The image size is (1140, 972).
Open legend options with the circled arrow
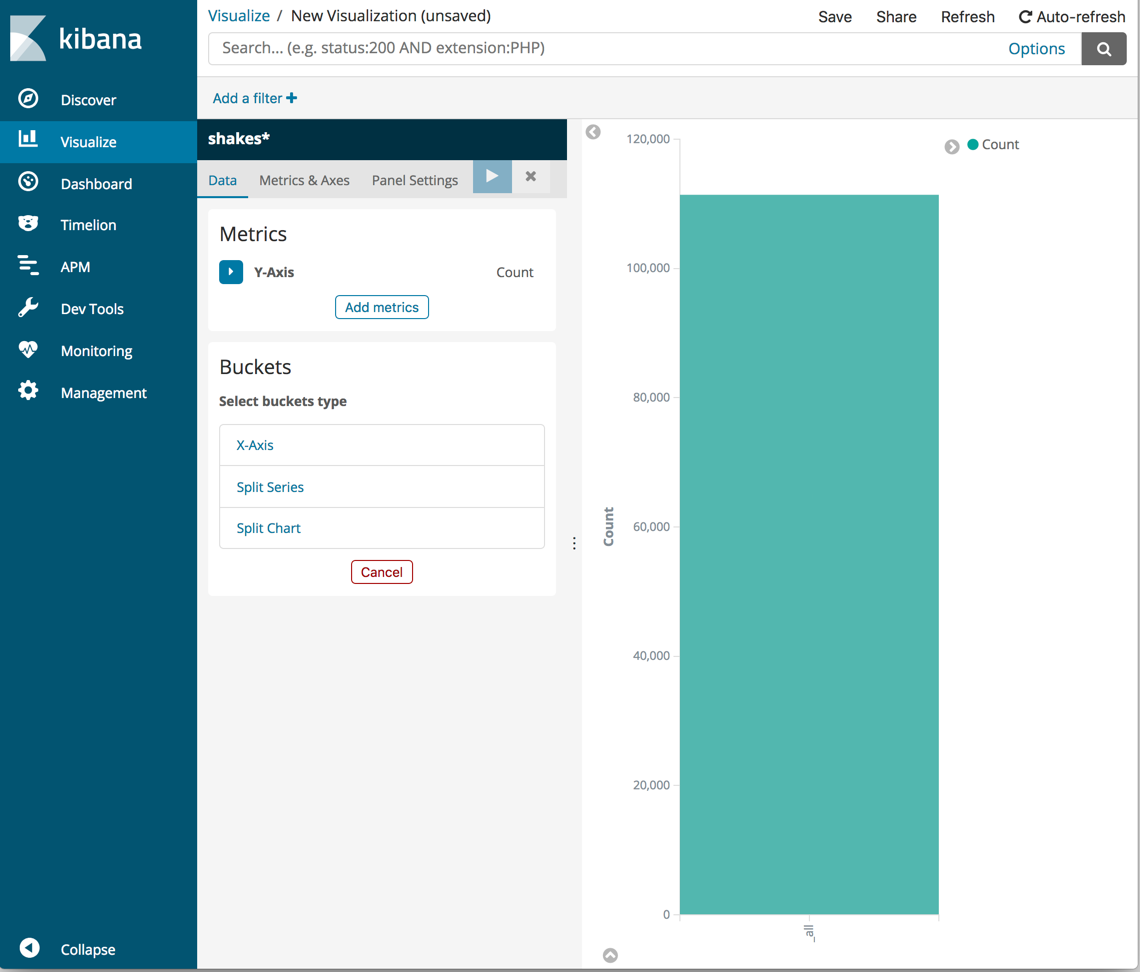pyautogui.click(x=952, y=146)
